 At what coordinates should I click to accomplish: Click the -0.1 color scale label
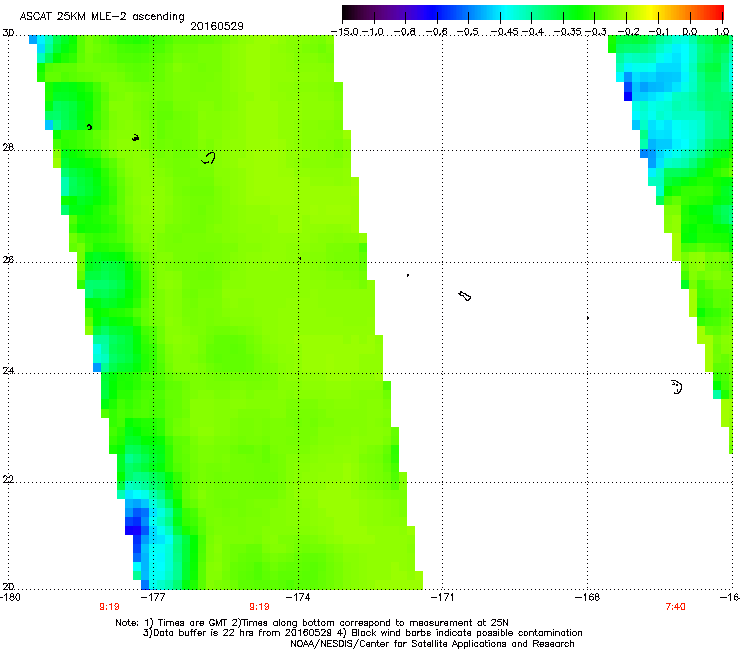click(659, 32)
